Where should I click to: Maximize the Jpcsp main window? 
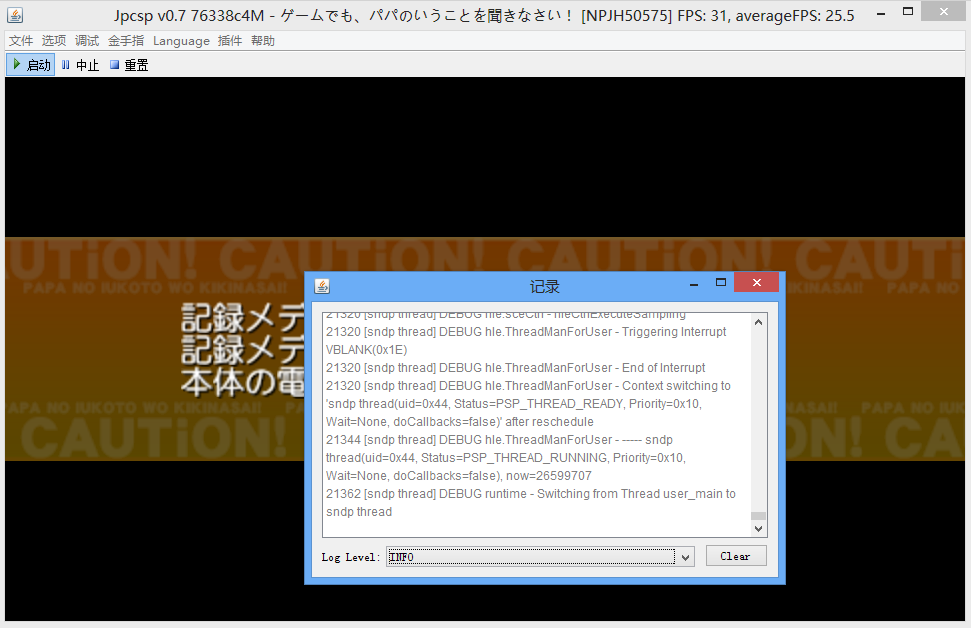908,11
